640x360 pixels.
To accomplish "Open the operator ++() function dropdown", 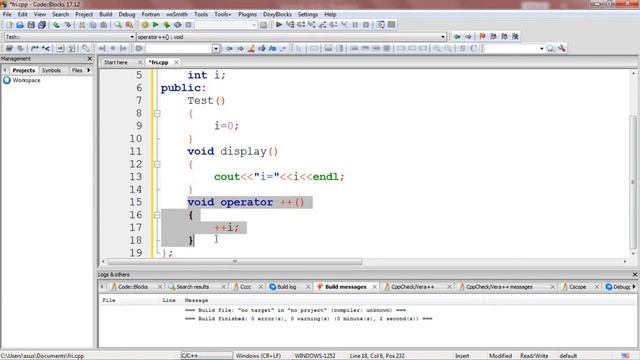I will point(291,37).
